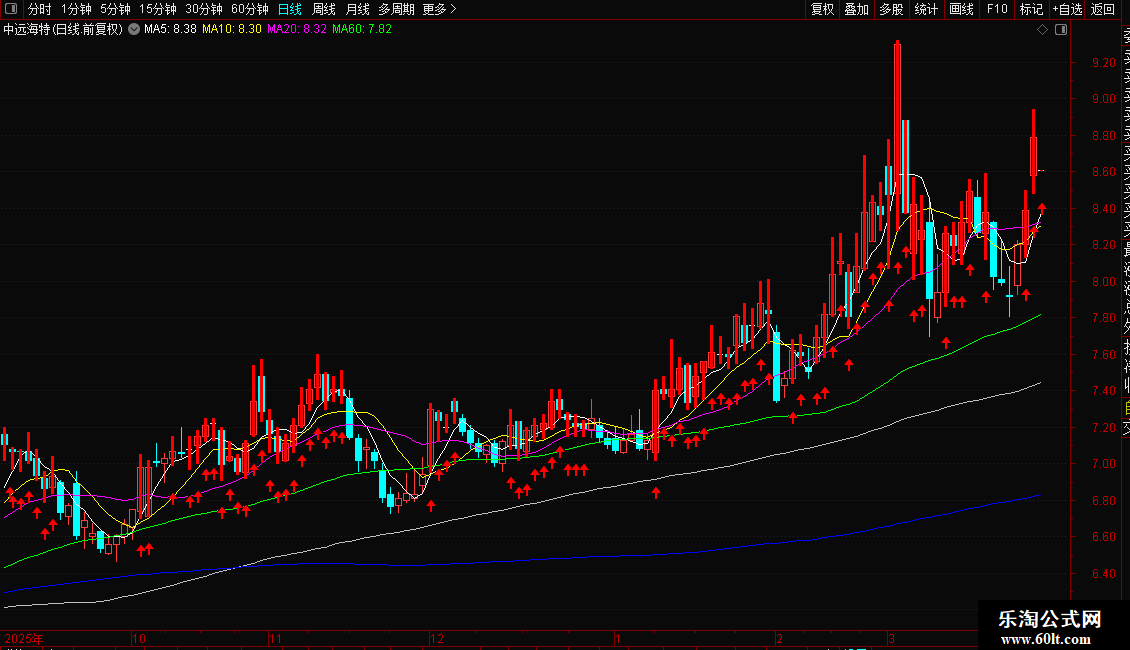Select the 60分钟 period
This screenshot has width=1130, height=650.
[x=250, y=9]
